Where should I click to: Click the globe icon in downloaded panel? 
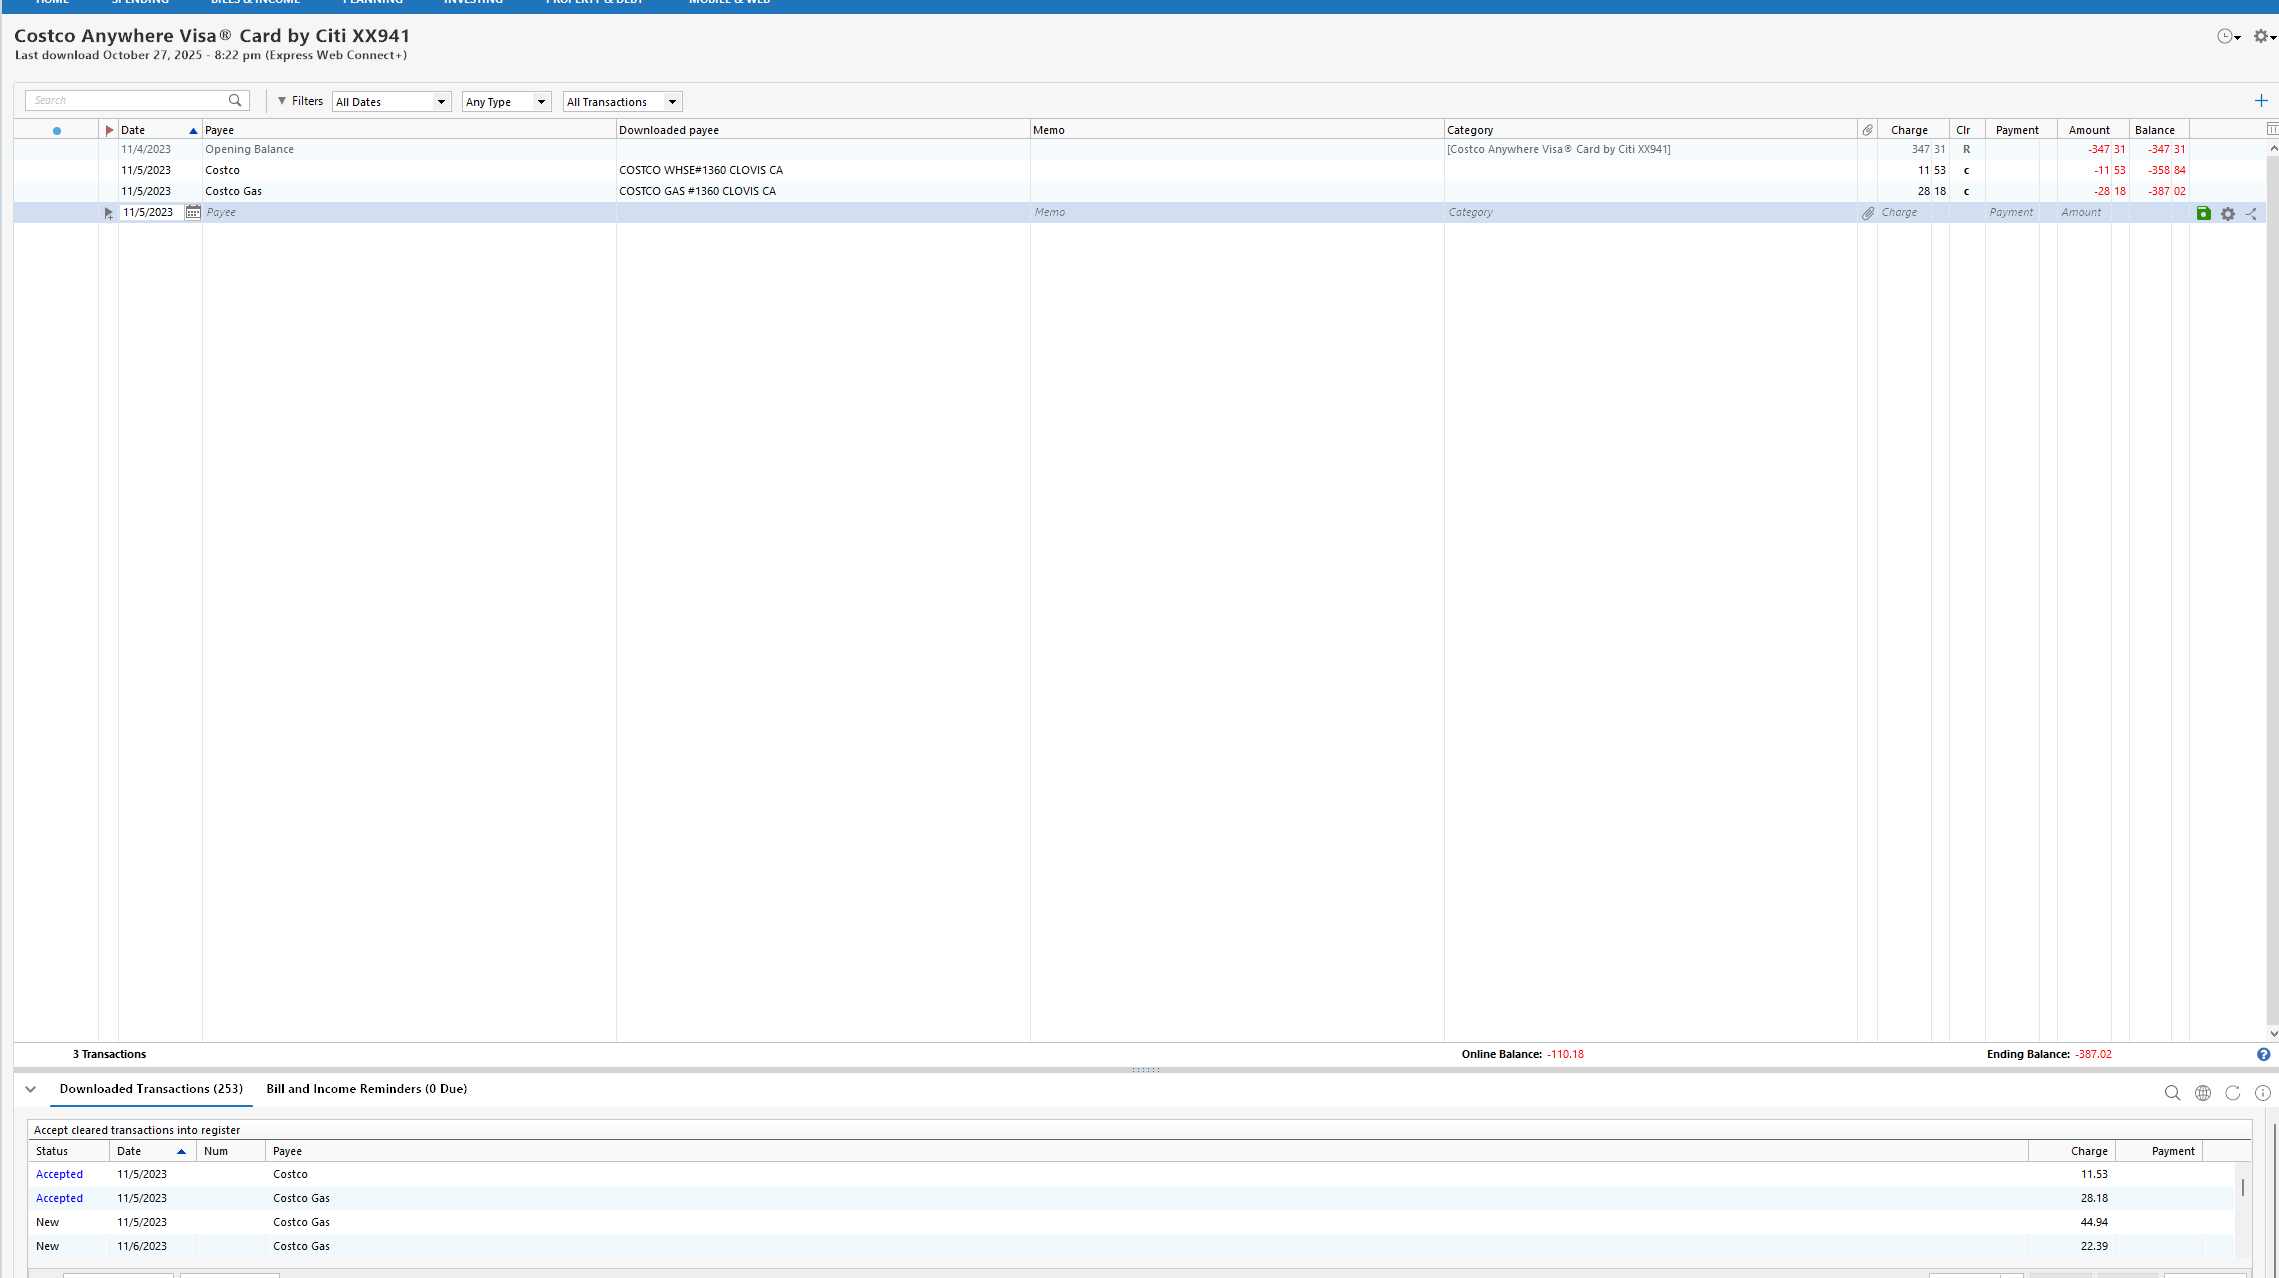click(2202, 1093)
